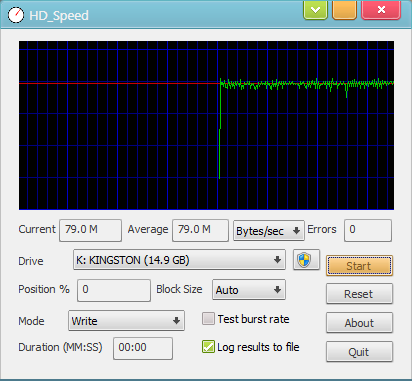Click the Reset button

(359, 294)
